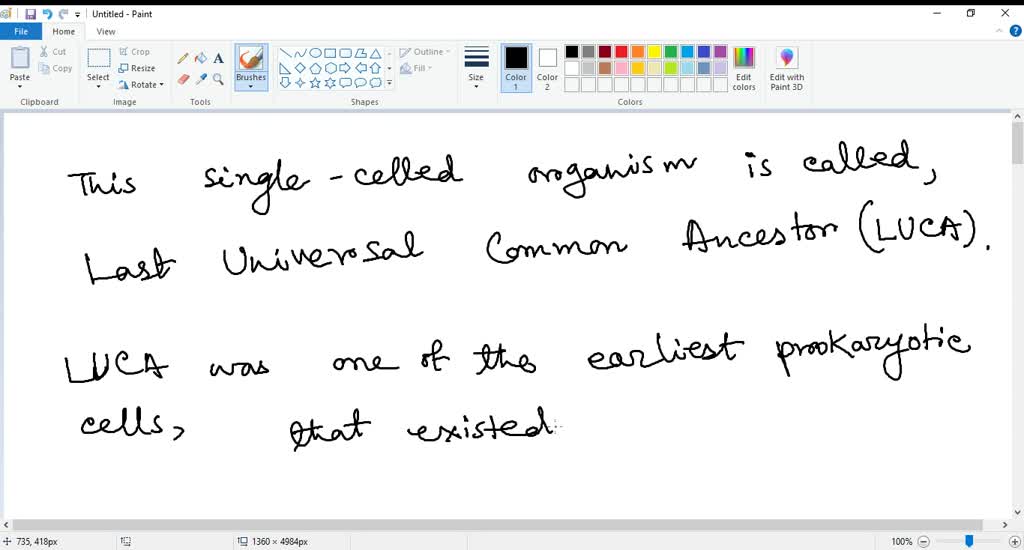Select the Pencil tool

click(x=183, y=59)
